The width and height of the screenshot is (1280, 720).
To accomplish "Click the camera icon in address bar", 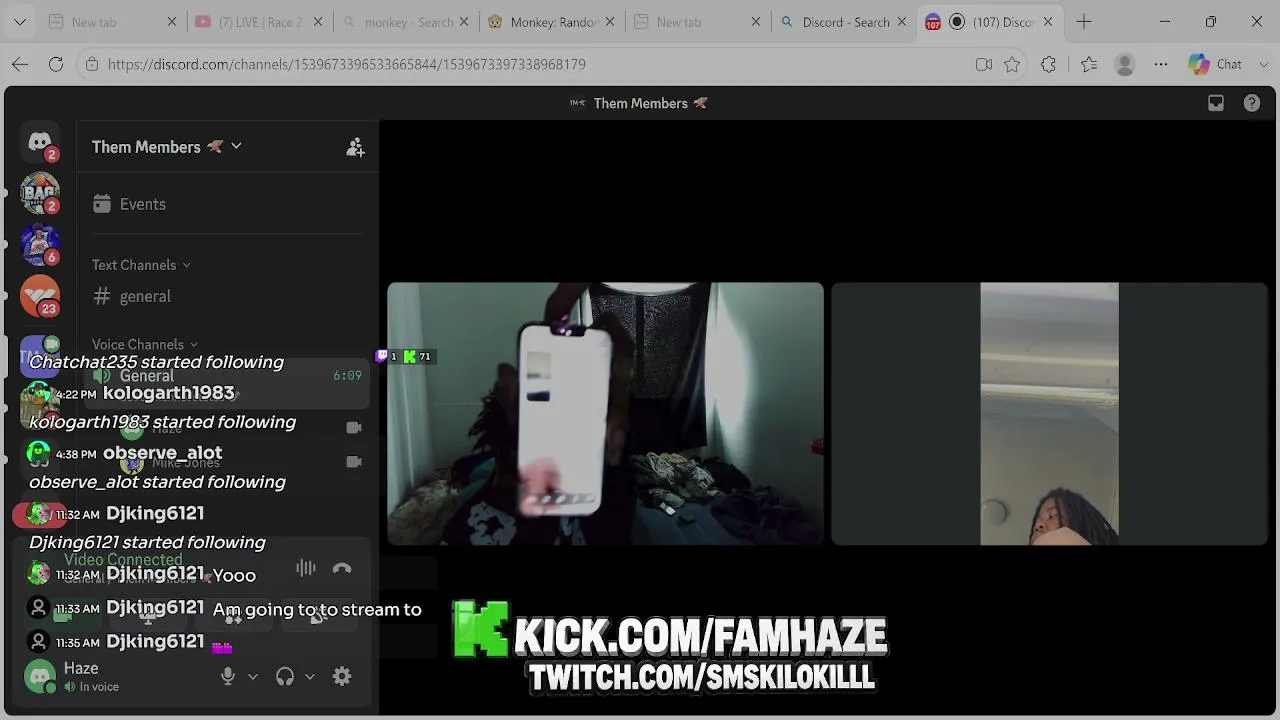I will pyautogui.click(x=984, y=64).
